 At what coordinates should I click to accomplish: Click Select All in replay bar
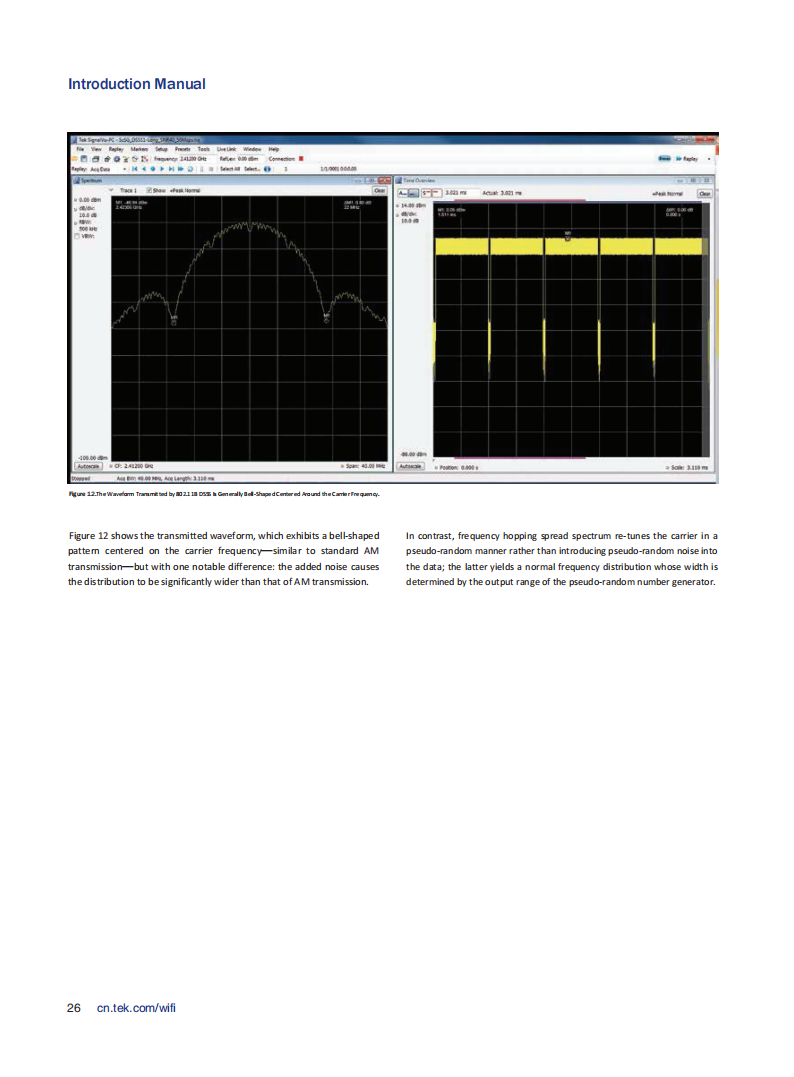tap(230, 169)
